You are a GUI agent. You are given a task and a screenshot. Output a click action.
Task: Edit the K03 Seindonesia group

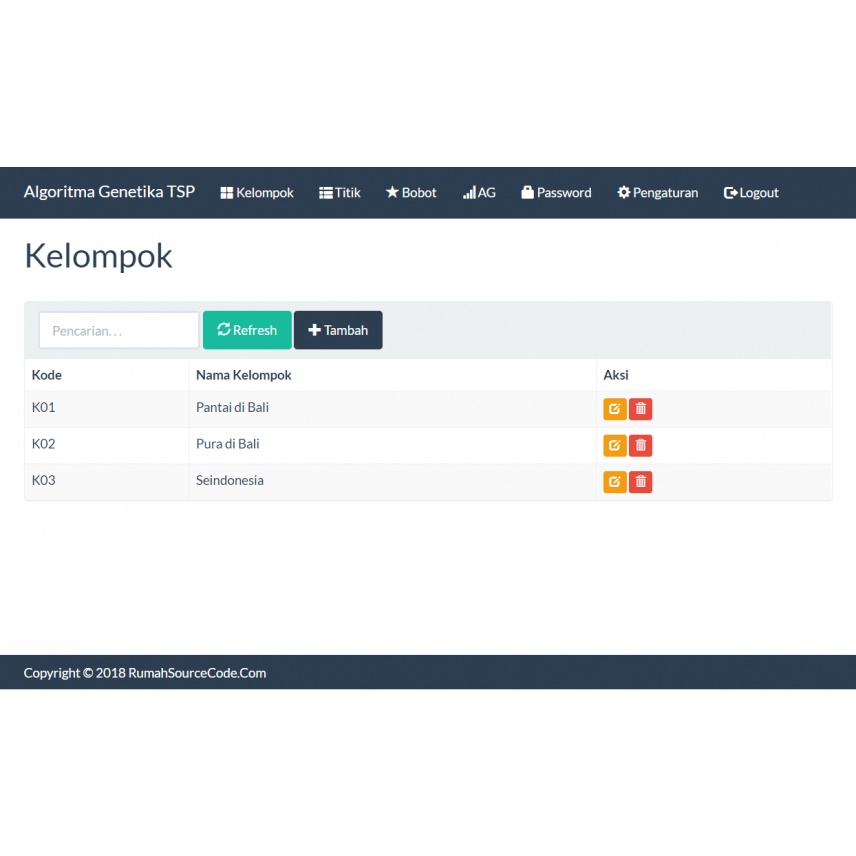click(614, 482)
